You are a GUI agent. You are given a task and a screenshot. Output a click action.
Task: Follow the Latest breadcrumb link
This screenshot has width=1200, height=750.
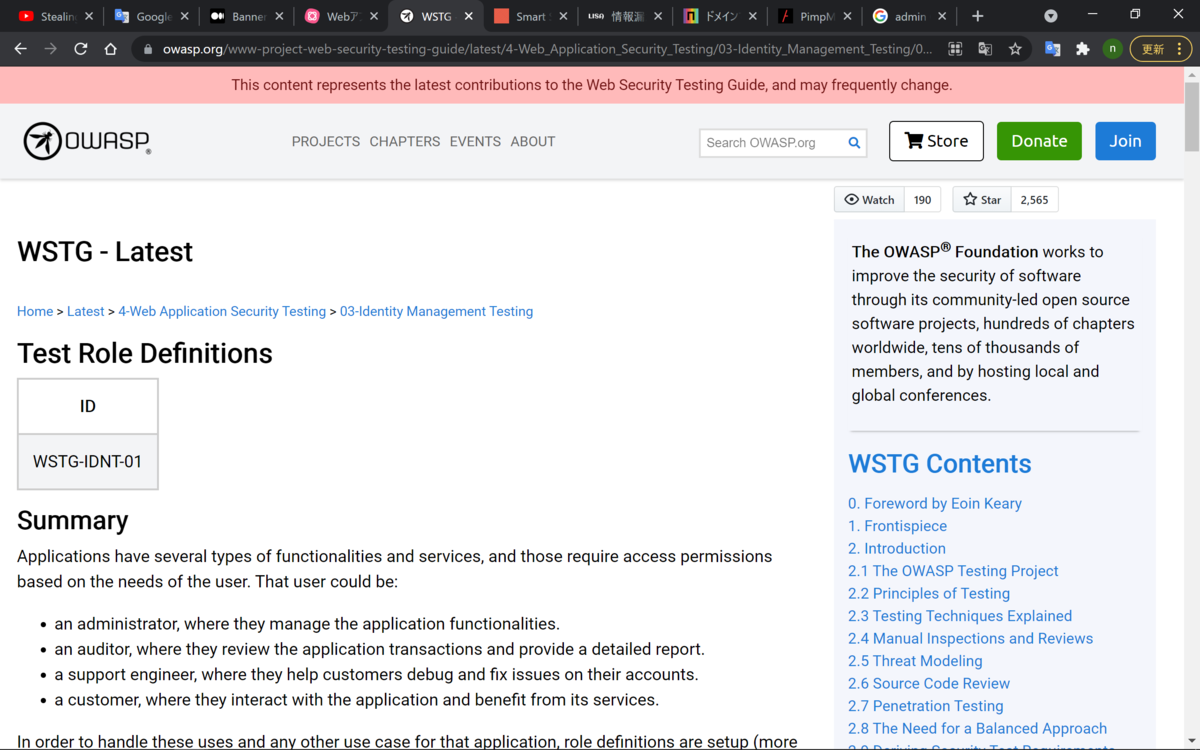pyautogui.click(x=85, y=311)
